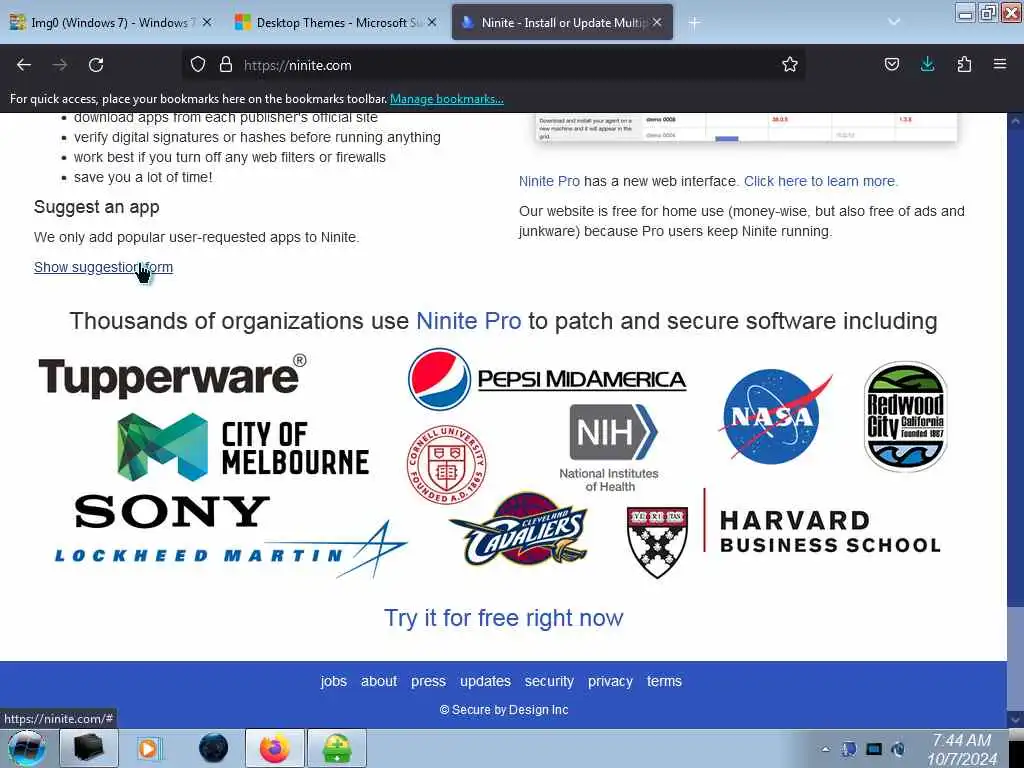1024x768 pixels.
Task: Click the Cornell University seal
Action: [447, 464]
